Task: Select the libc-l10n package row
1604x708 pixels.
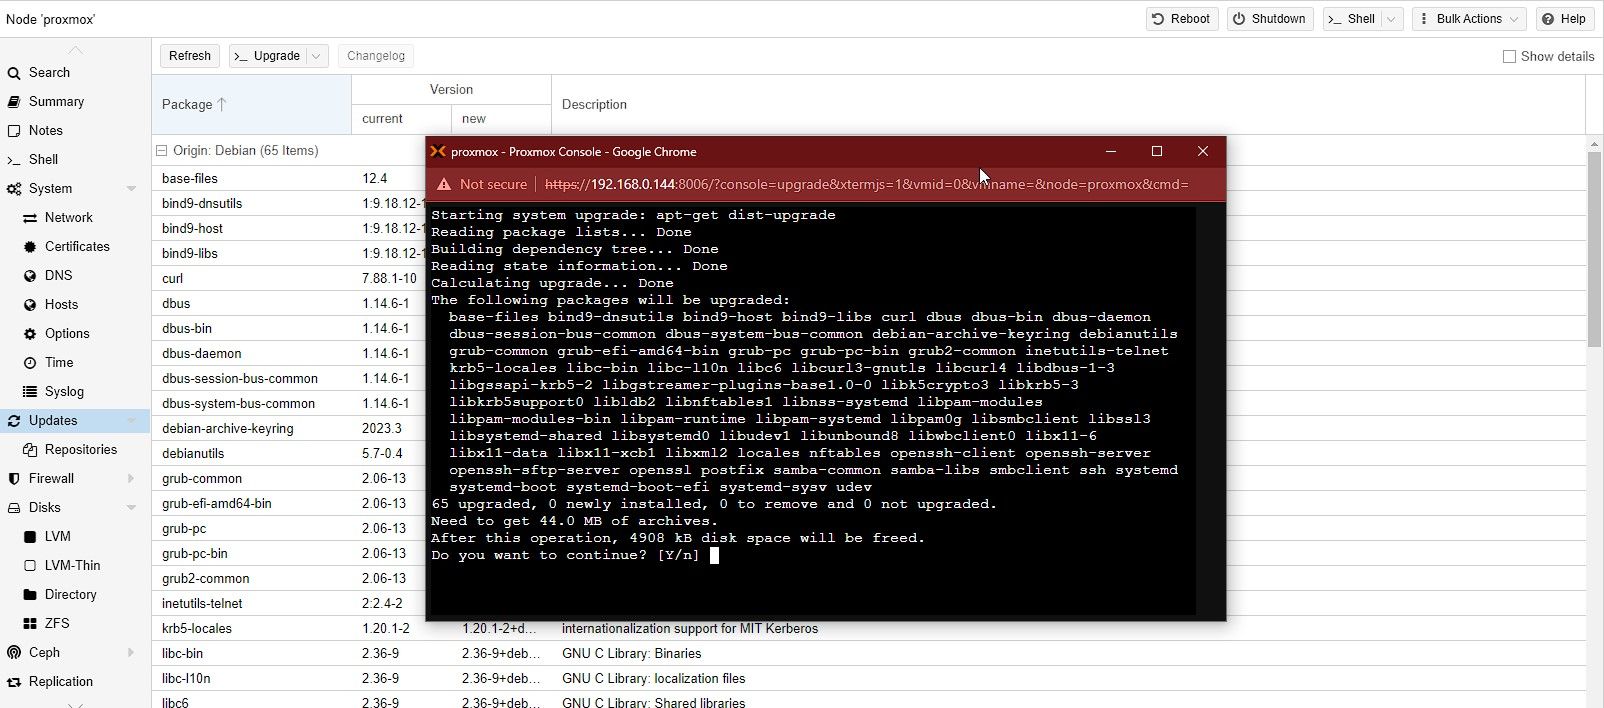Action: (868, 678)
